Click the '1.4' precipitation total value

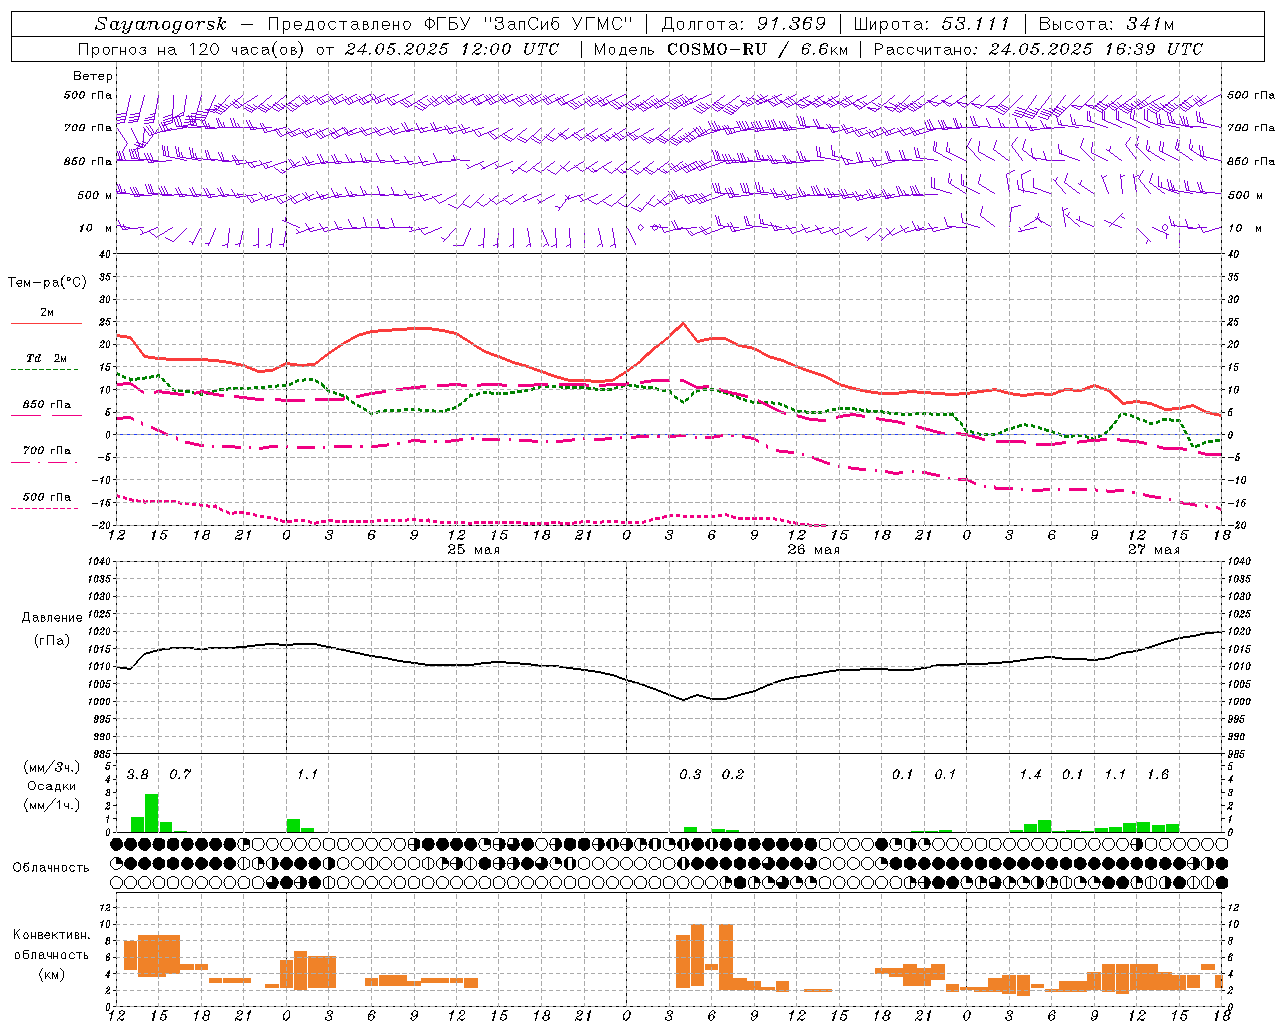pos(1030,774)
